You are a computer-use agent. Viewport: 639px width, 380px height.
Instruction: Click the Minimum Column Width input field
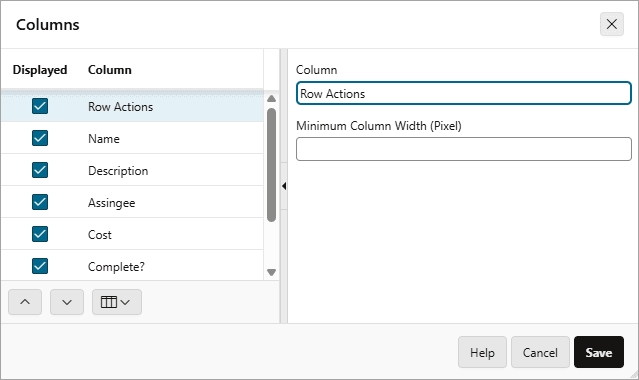pyautogui.click(x=464, y=149)
